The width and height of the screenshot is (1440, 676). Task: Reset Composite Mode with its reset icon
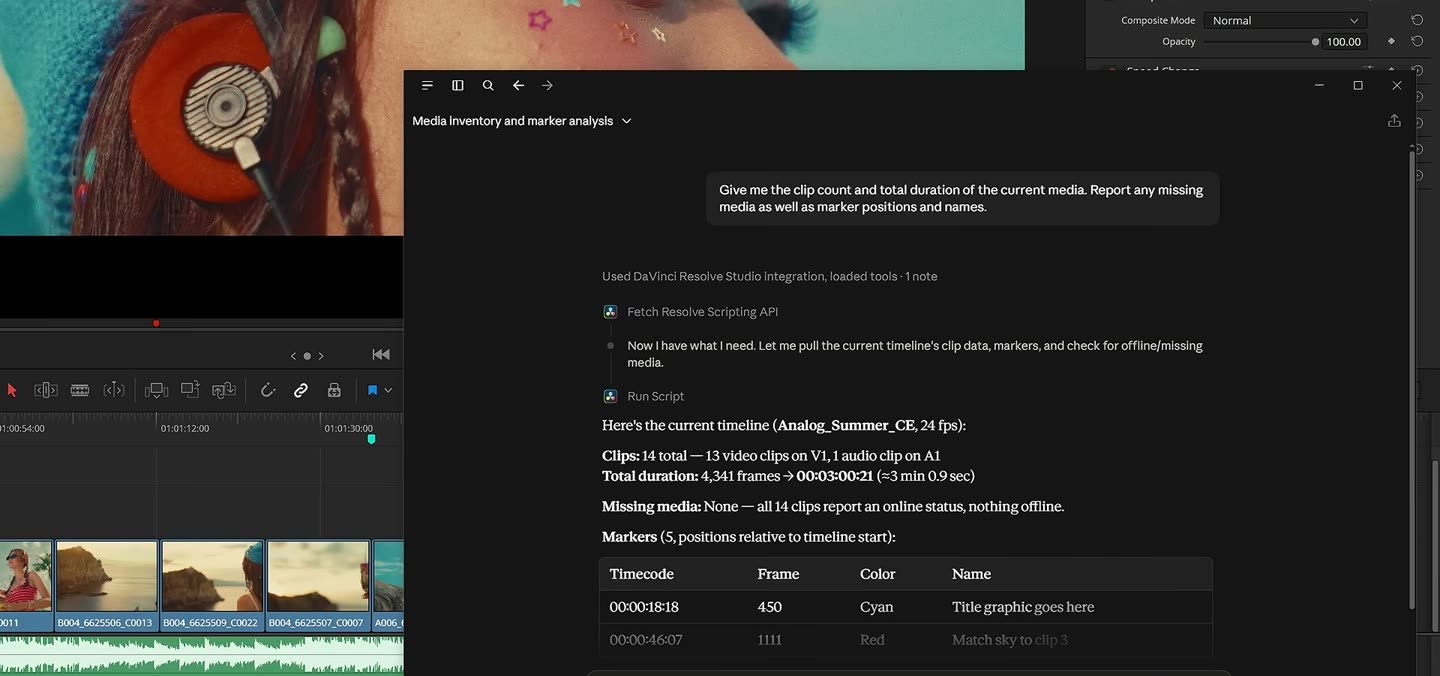pyautogui.click(x=1417, y=20)
